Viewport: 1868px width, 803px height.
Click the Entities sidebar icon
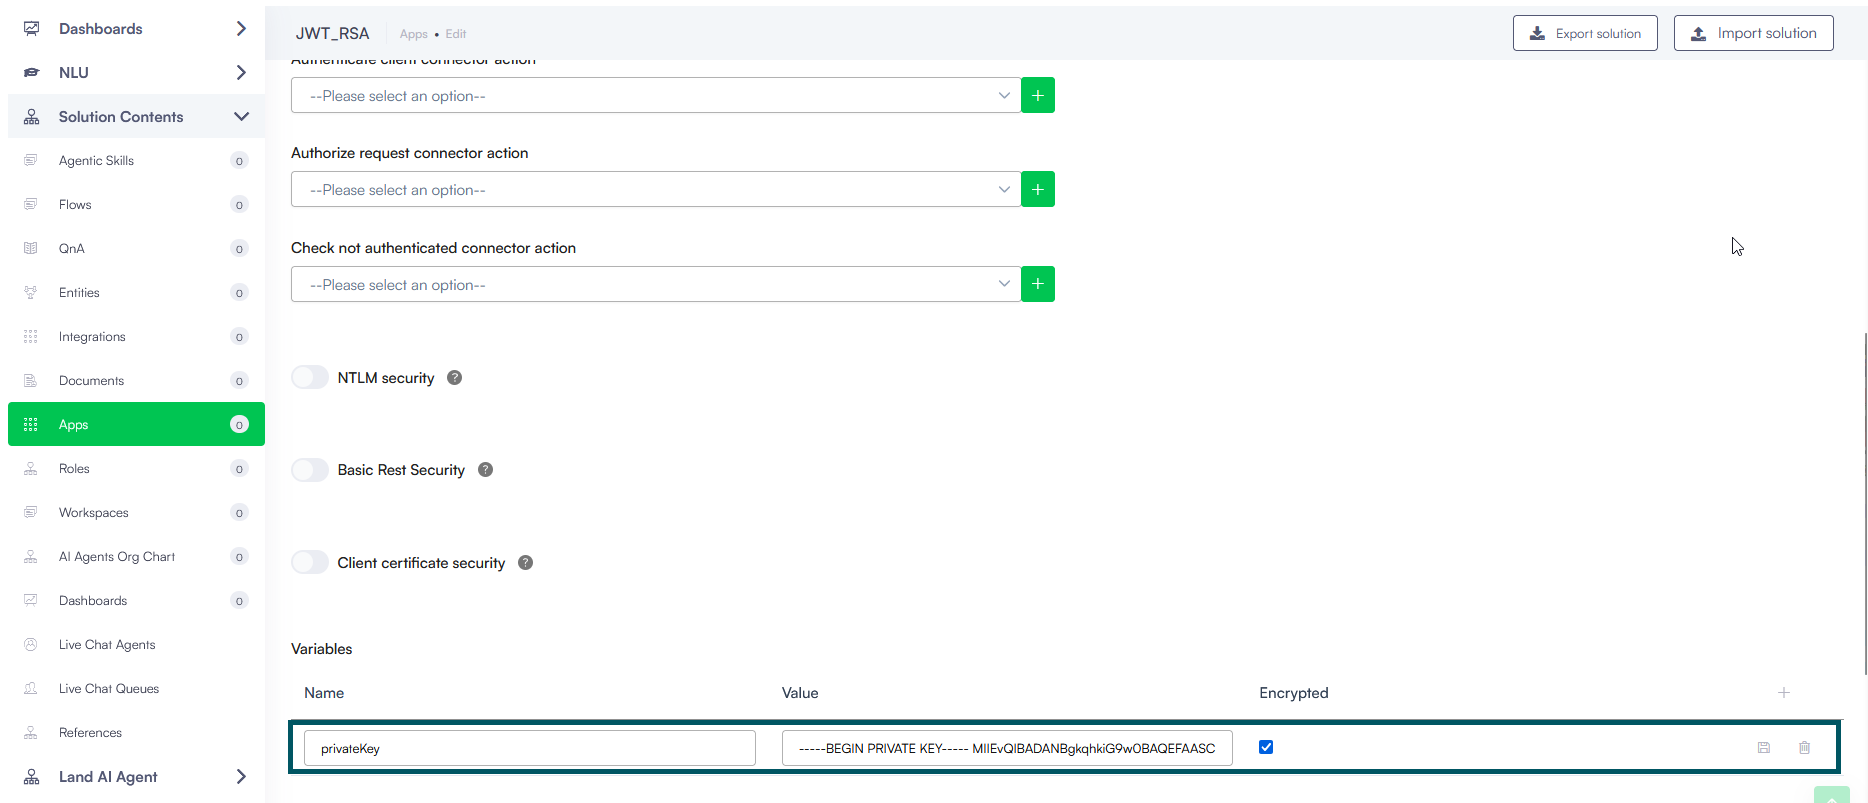31,292
